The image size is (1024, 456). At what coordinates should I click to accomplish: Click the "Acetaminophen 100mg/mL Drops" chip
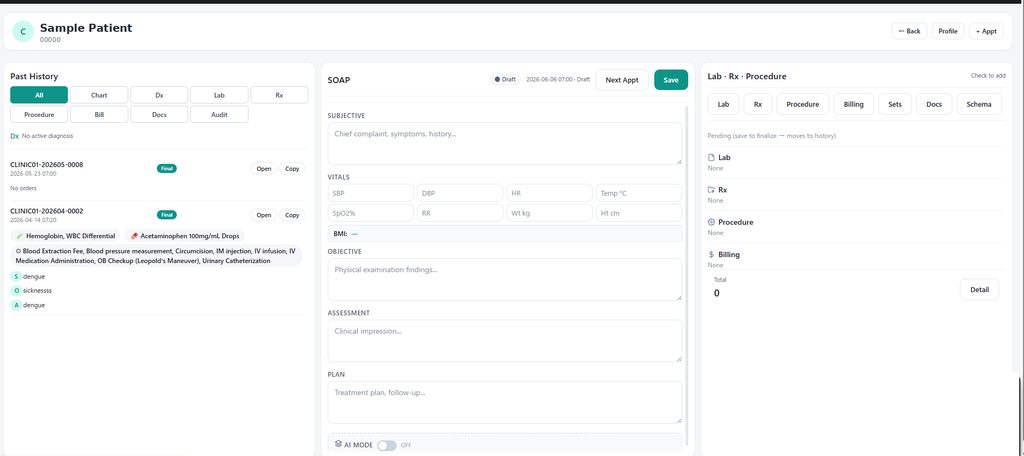point(185,236)
